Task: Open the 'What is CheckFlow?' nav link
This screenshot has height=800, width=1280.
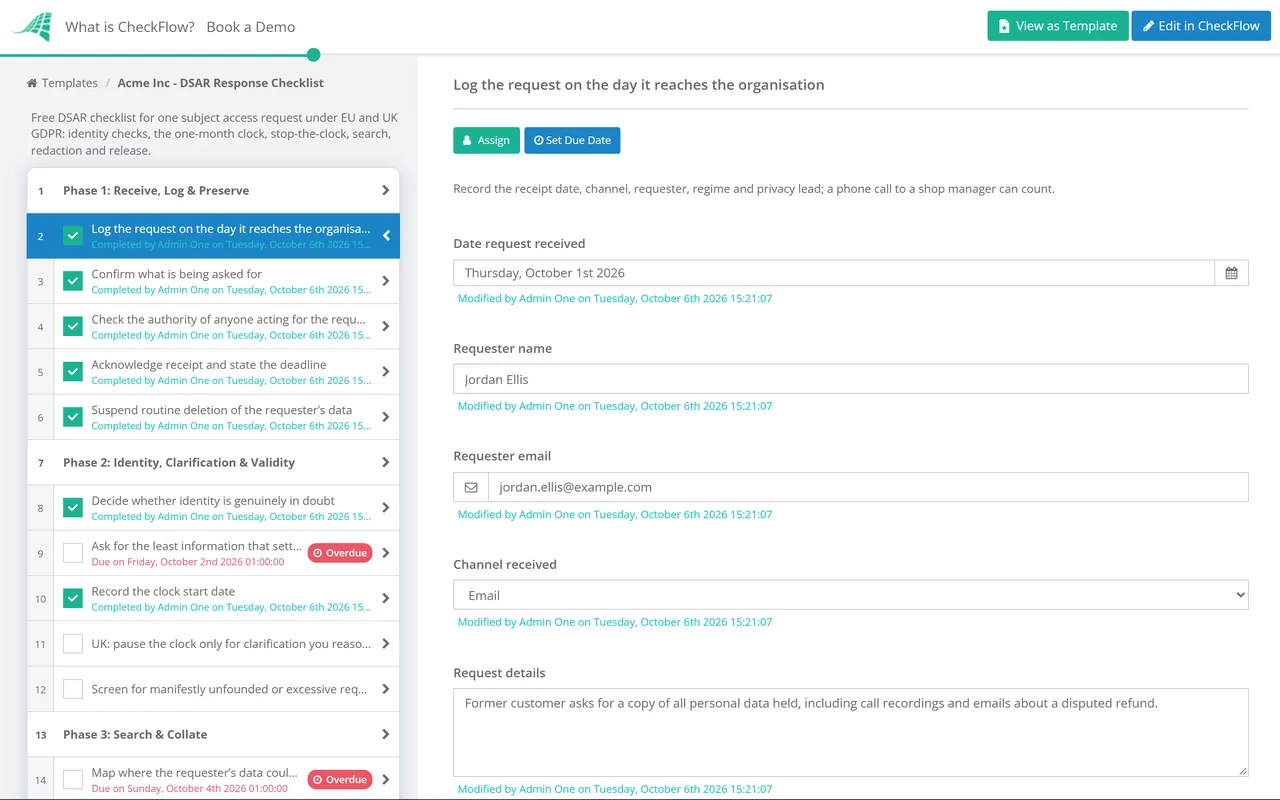Action: [130, 27]
